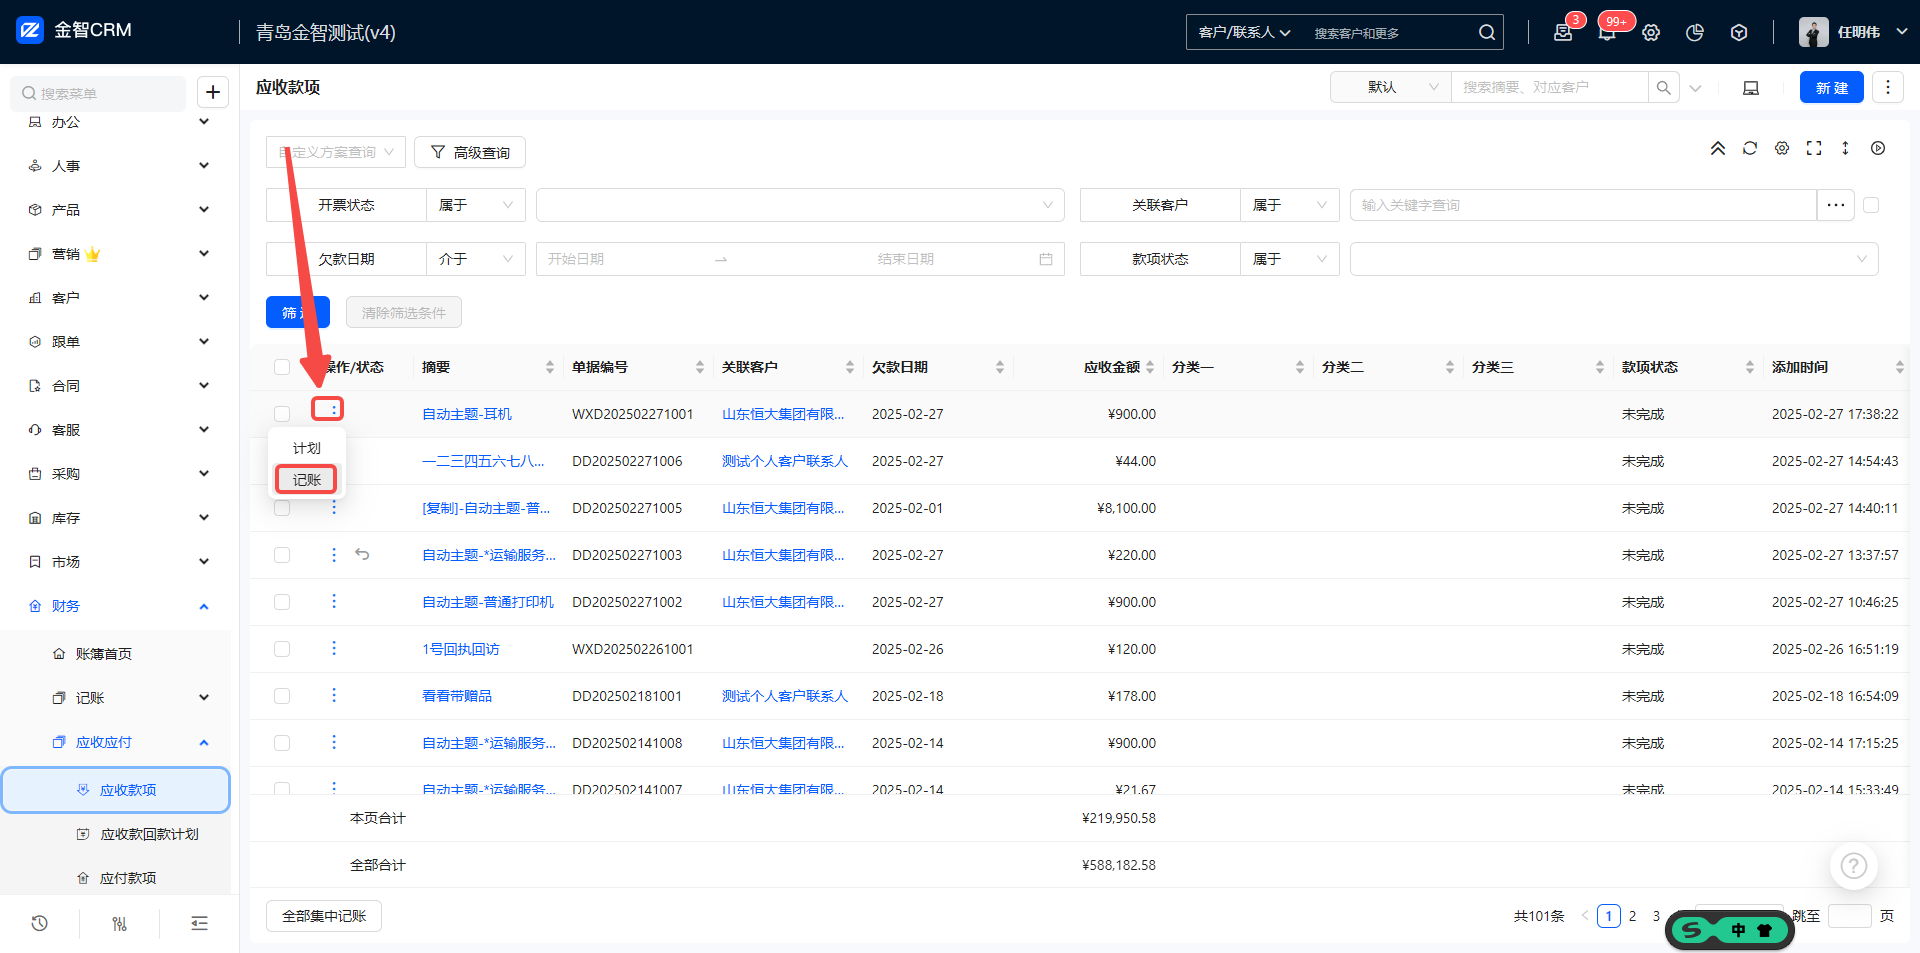Screen dimensions: 1920x953
Task: Open the user menu for 任明伟
Action: pyautogui.click(x=1853, y=32)
